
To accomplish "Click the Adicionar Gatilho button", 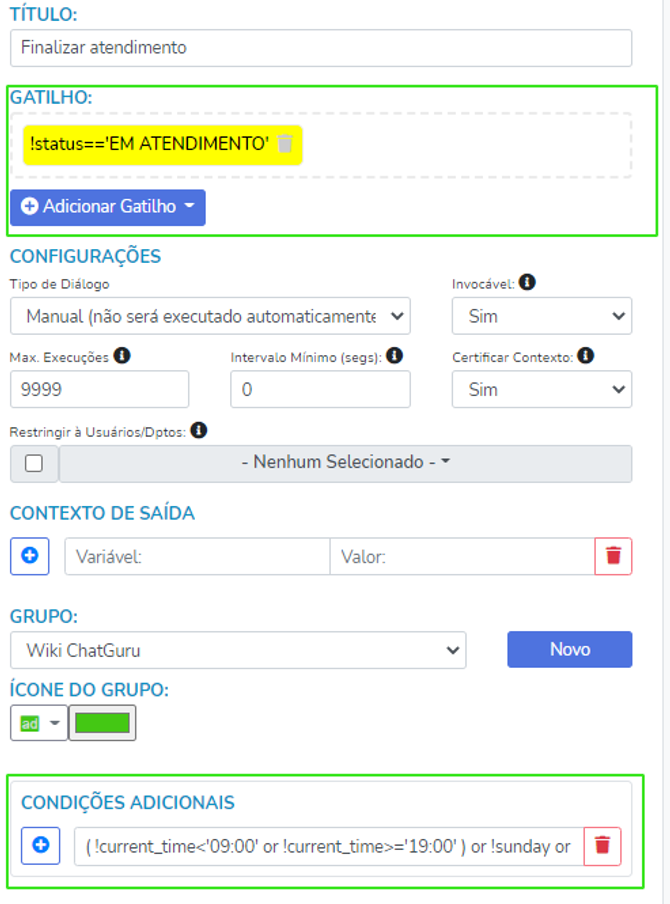I will coord(108,207).
